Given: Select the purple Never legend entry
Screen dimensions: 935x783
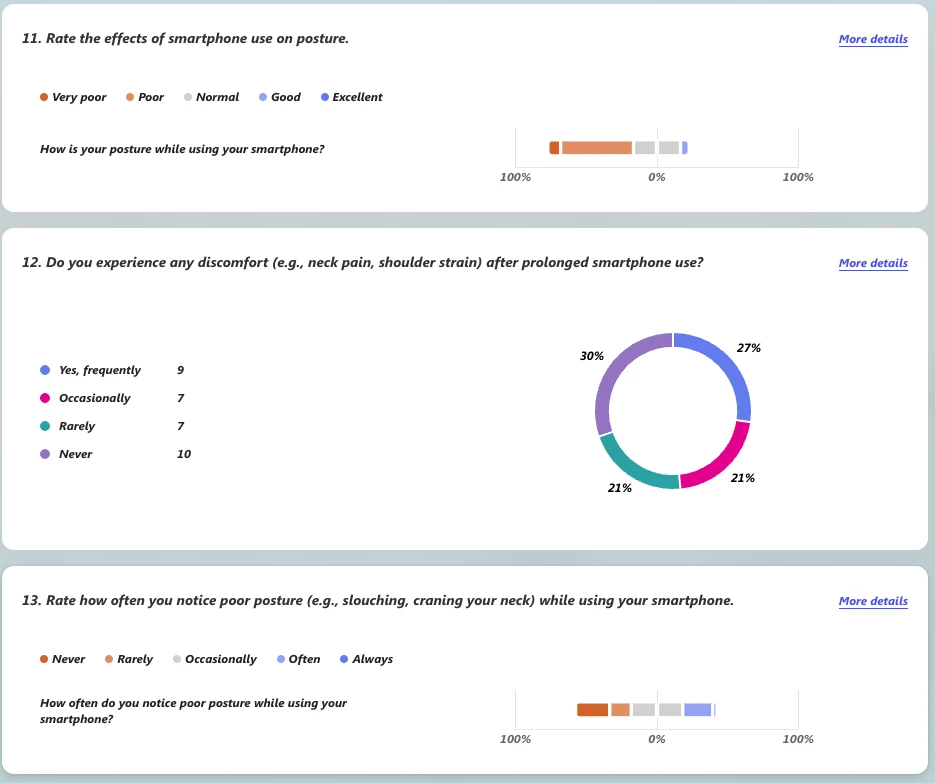Looking at the screenshot, I should 66,454.
